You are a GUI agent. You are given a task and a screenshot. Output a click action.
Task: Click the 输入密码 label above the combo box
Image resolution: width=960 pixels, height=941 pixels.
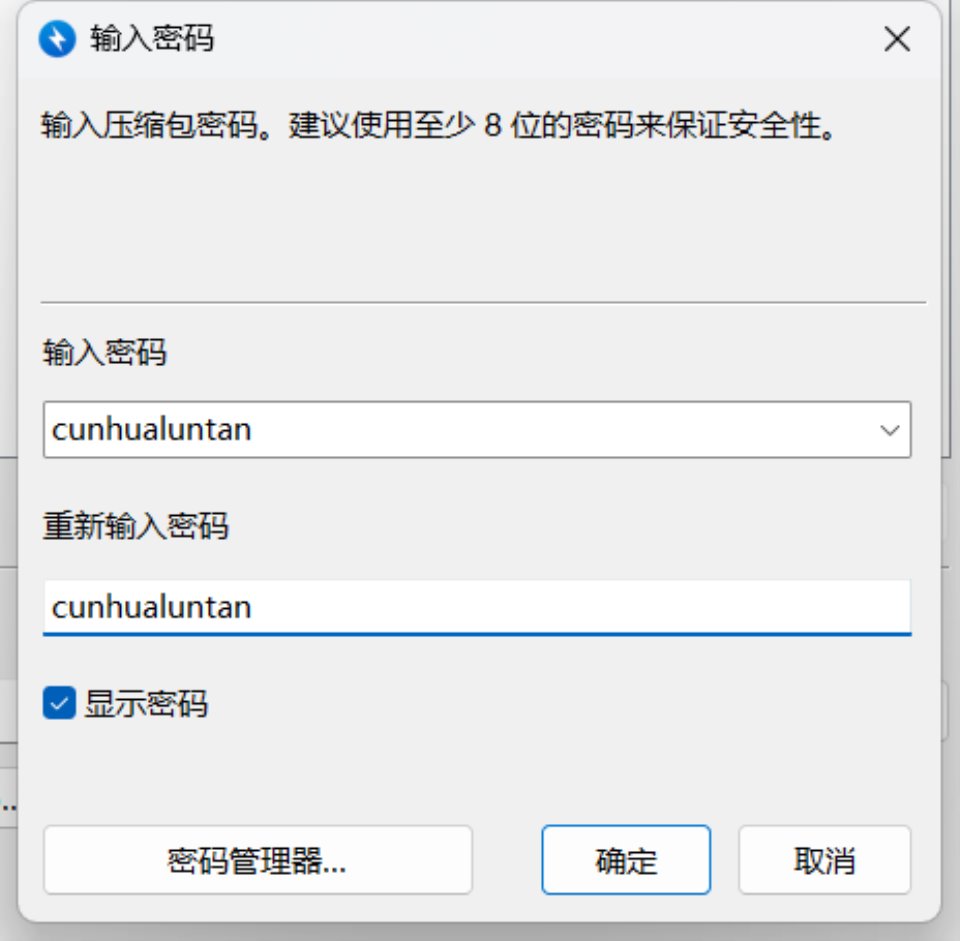[104, 352]
